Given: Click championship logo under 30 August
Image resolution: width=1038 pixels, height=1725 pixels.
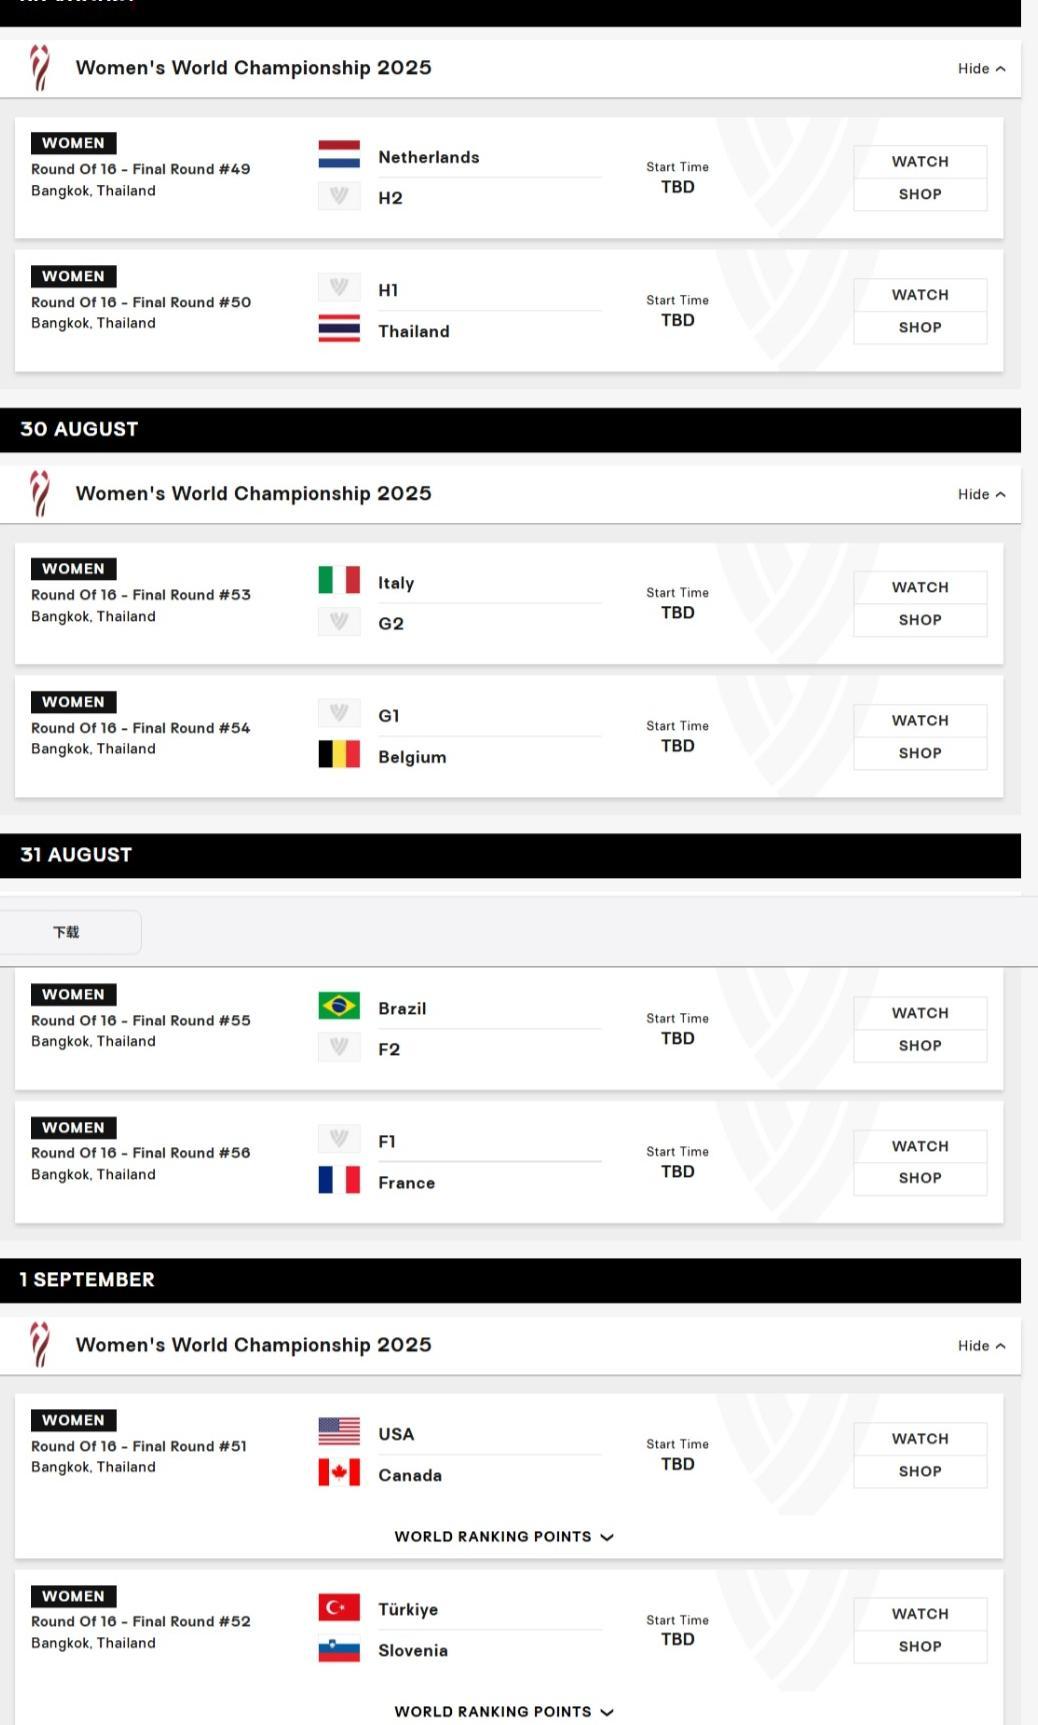Looking at the screenshot, I should [40, 493].
